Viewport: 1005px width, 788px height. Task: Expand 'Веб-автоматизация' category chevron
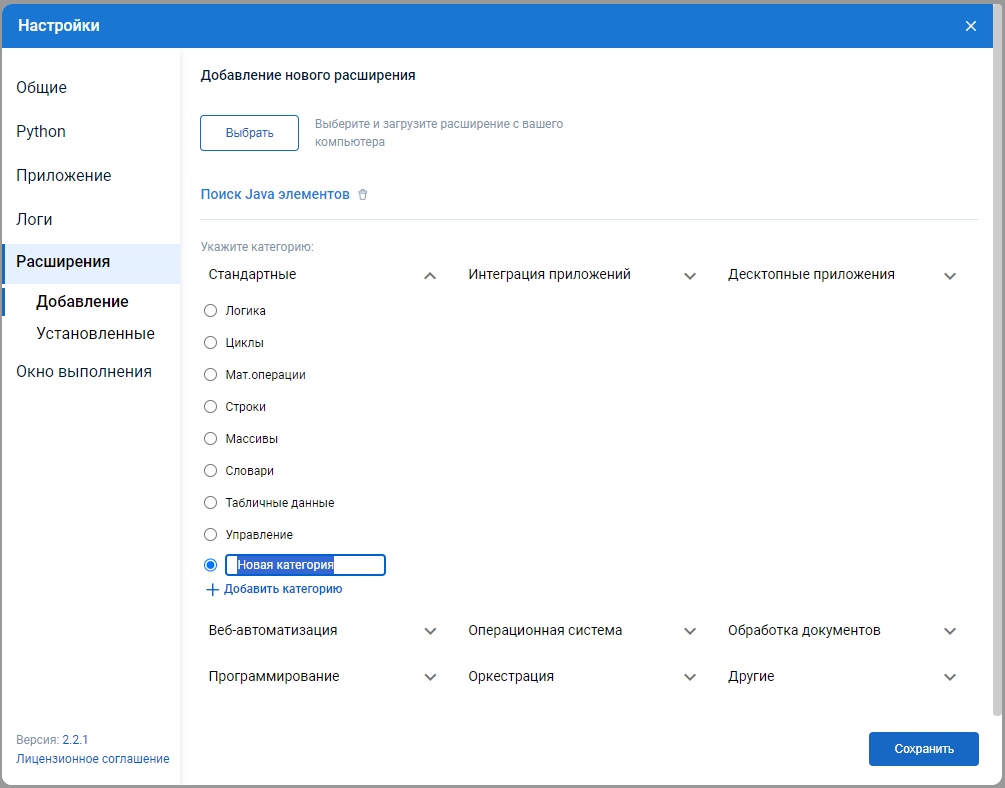(430, 631)
